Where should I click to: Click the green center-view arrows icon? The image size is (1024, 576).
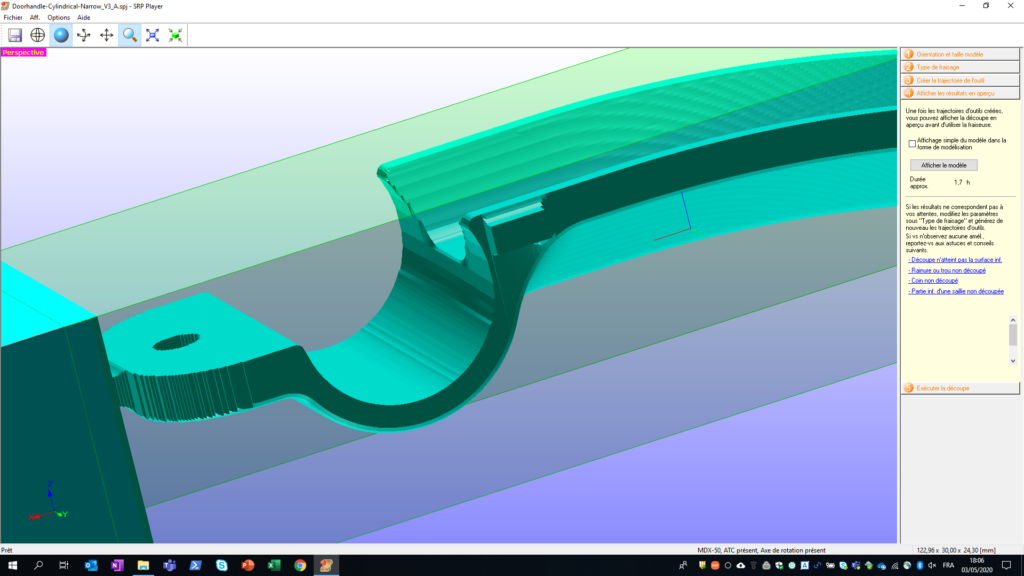coord(175,35)
